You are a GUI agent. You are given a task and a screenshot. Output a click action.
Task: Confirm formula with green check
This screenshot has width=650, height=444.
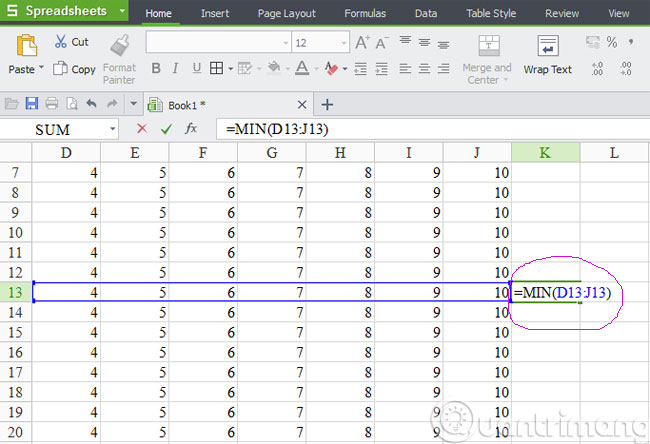click(x=166, y=129)
